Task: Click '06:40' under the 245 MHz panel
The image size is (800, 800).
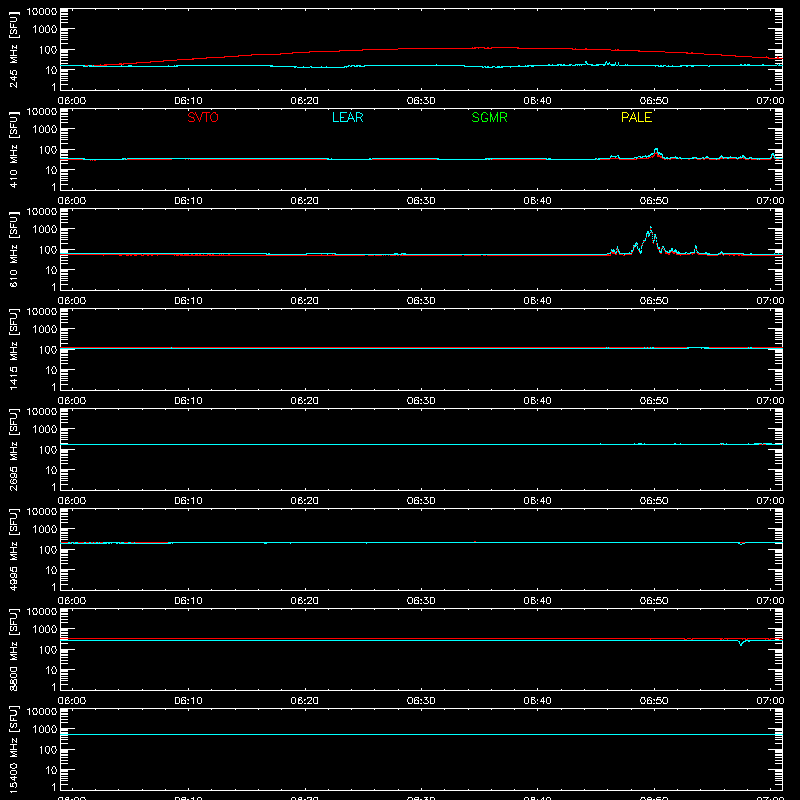Action: coord(537,101)
